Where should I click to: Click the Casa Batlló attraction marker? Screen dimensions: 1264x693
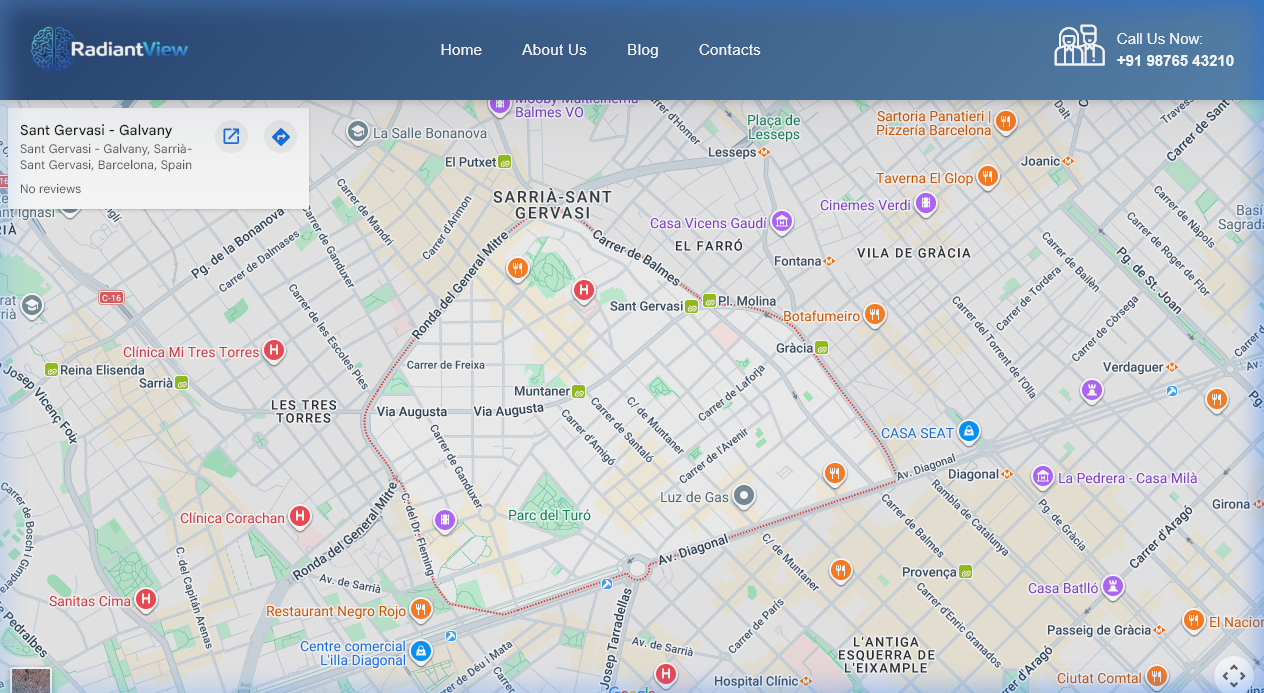(x=1112, y=587)
